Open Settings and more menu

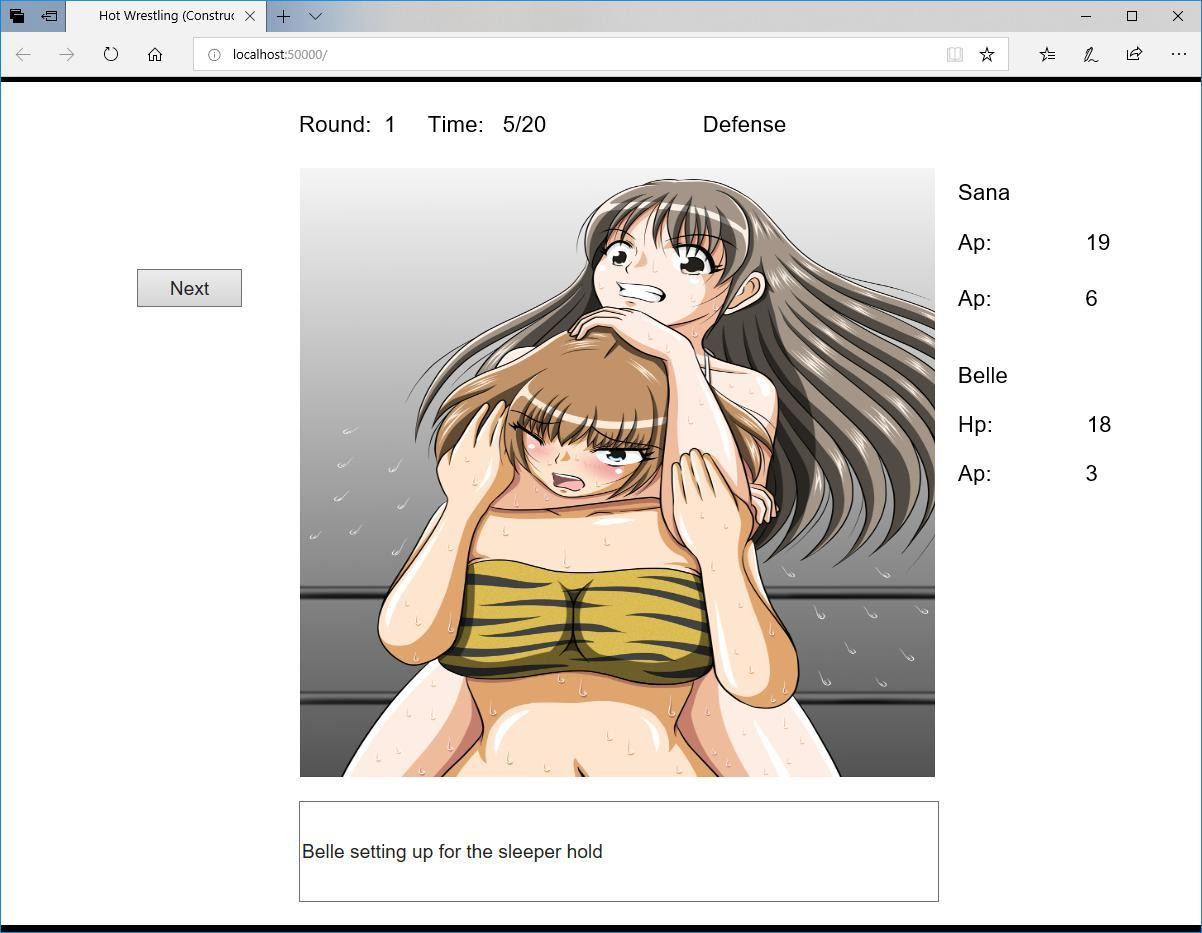click(x=1178, y=54)
